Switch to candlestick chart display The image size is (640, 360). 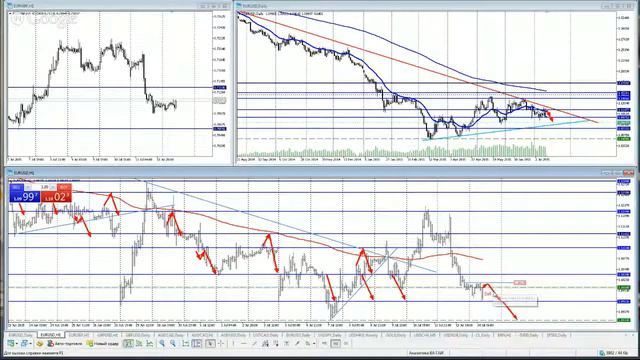pos(139,344)
